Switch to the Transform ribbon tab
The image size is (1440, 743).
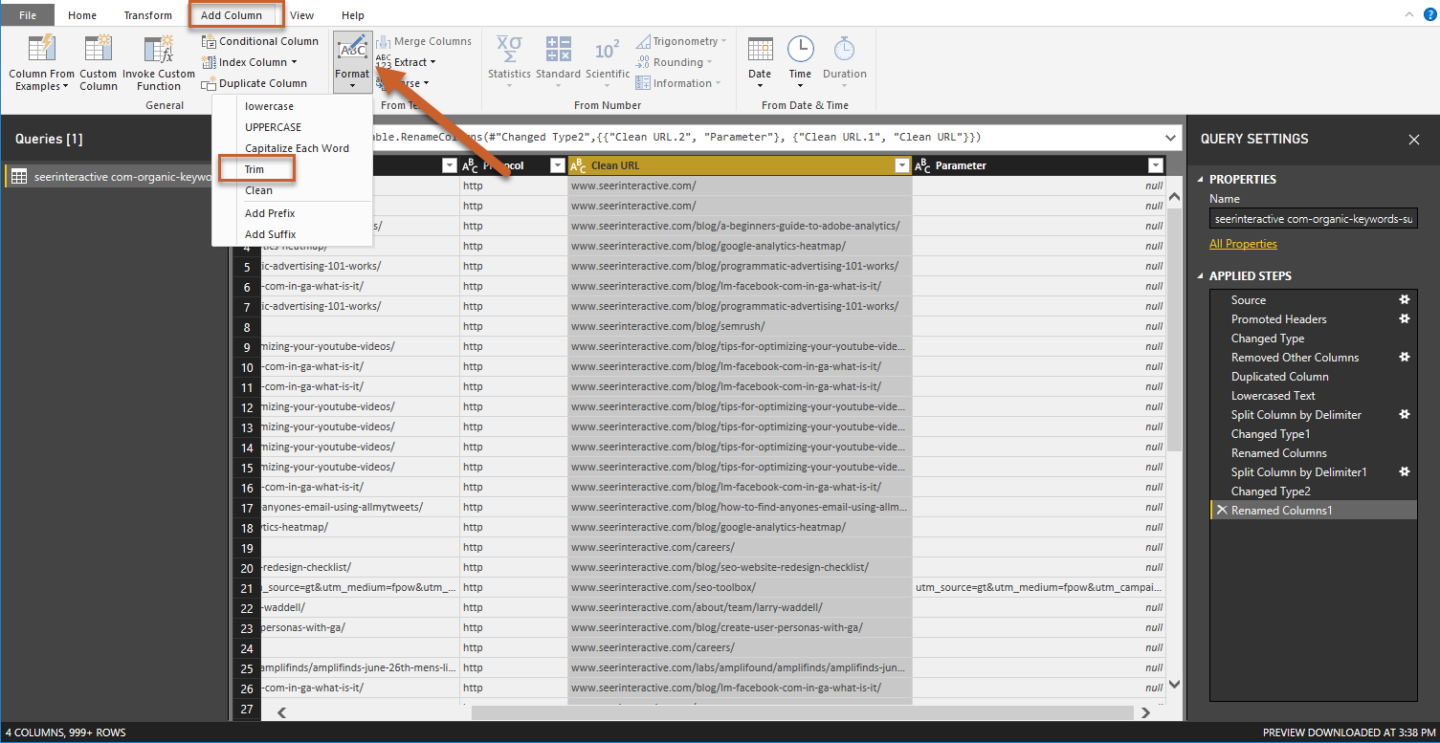tap(148, 15)
